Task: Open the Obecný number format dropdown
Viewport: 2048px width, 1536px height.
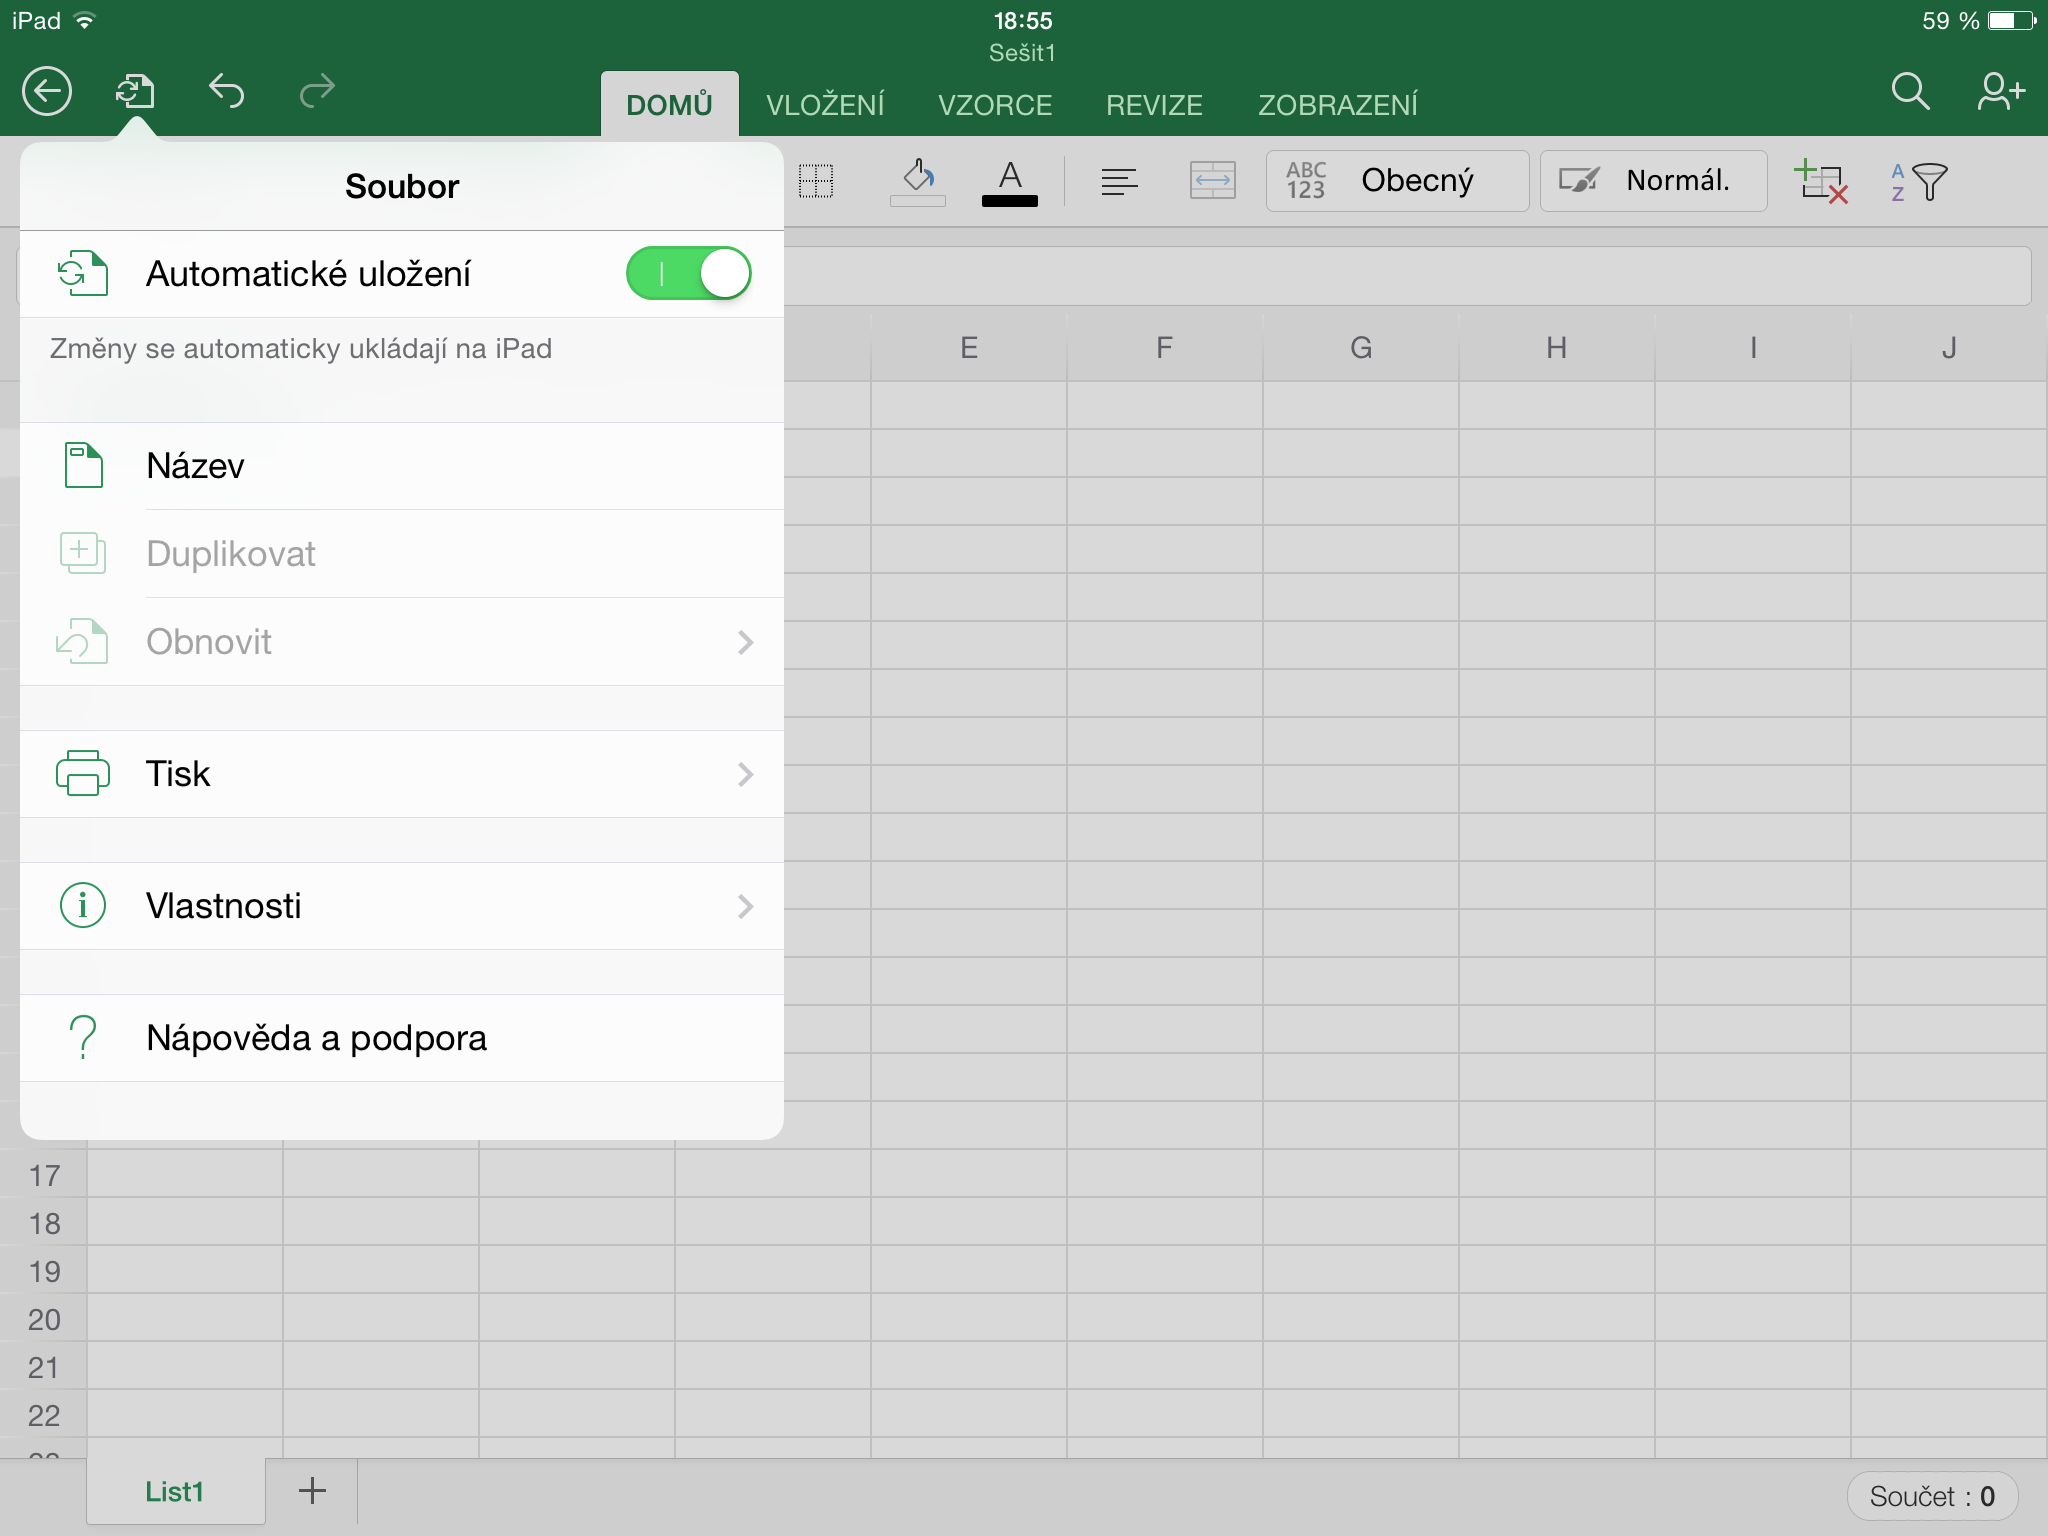Action: [1397, 181]
